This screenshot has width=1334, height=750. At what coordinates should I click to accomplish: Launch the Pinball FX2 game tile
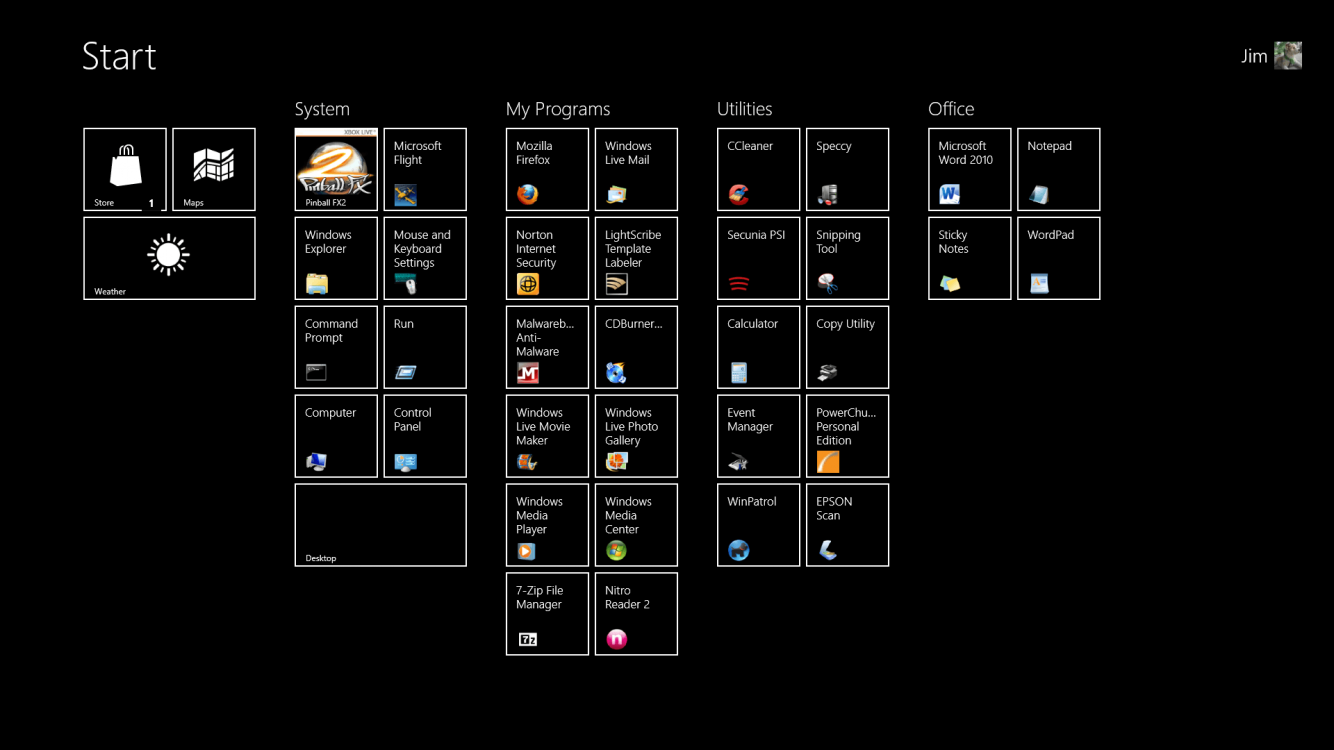(336, 169)
